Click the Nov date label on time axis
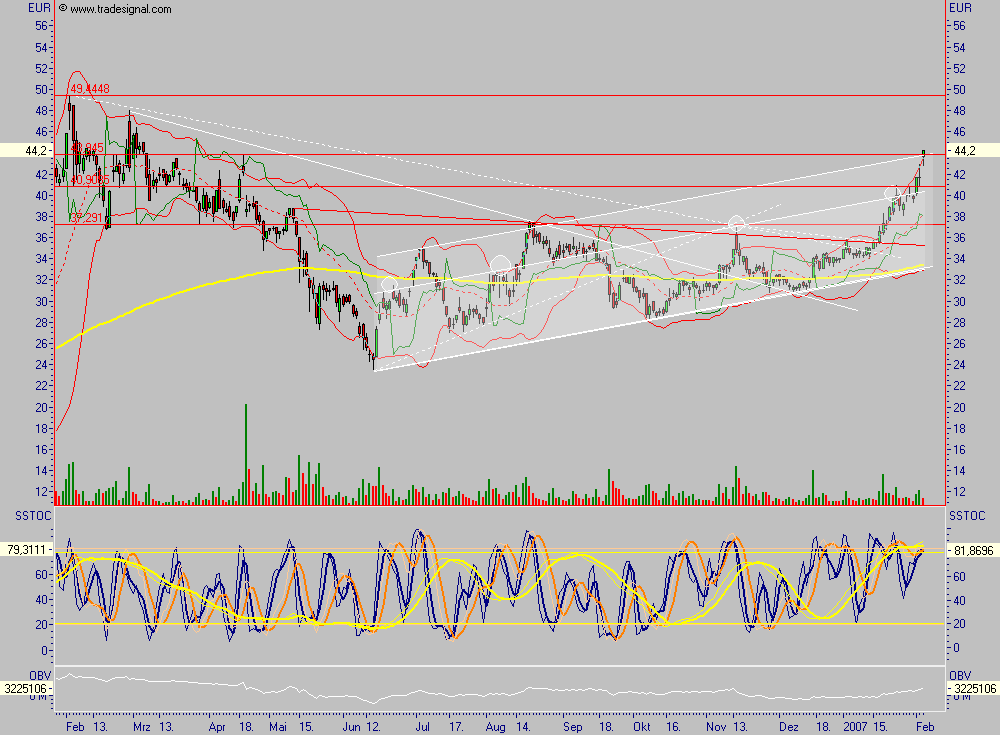 pyautogui.click(x=716, y=727)
